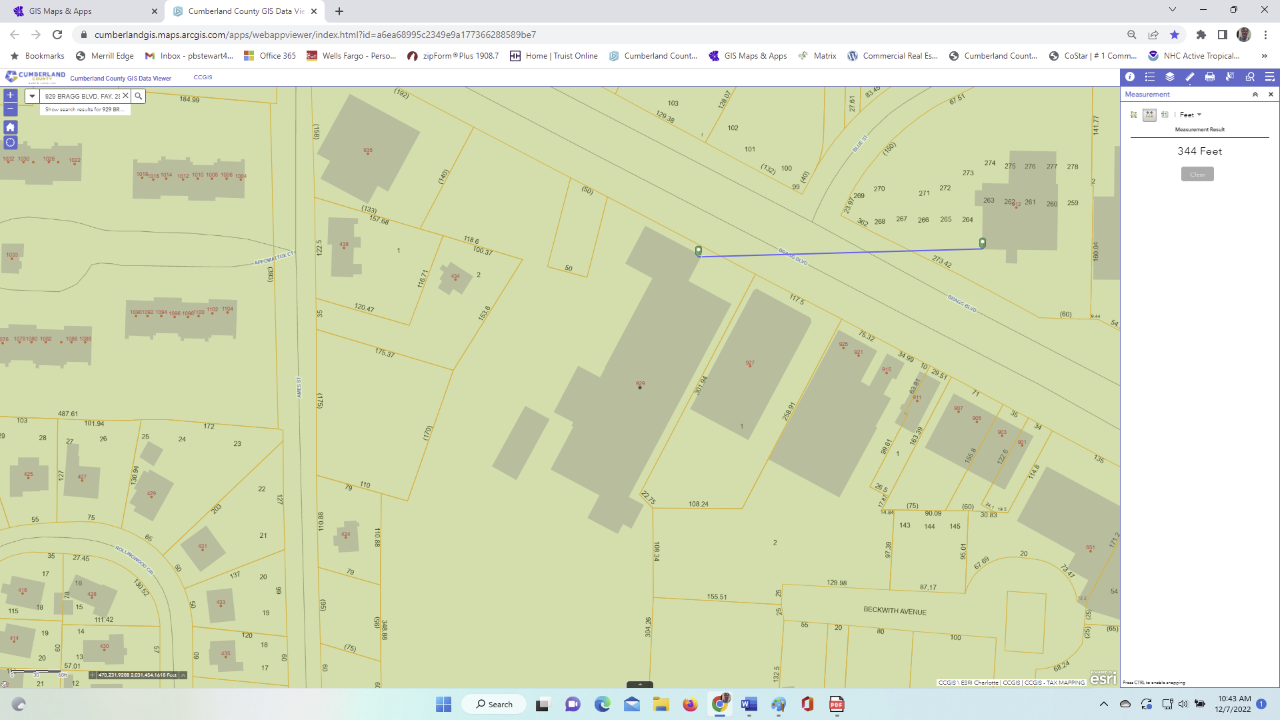The height and width of the screenshot is (720, 1280).
Task: Expand the search source dropdown arrow
Action: [32, 96]
